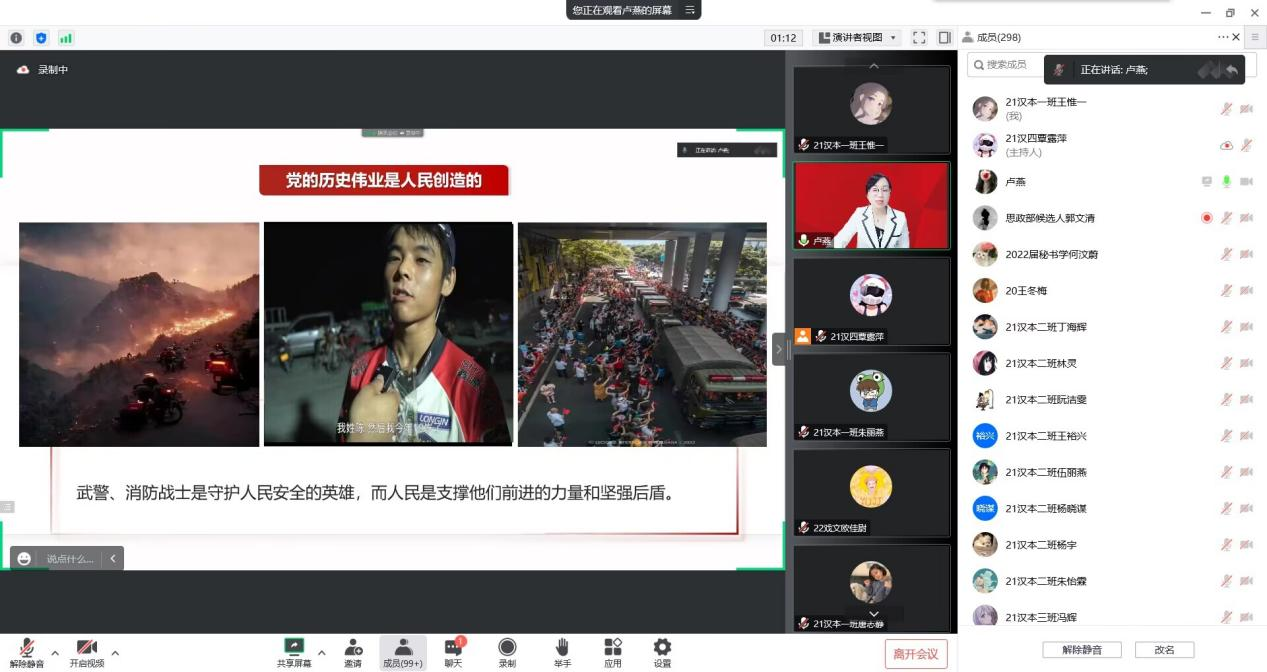
Task: Click the 成员(298) panel title
Action: tap(998, 37)
